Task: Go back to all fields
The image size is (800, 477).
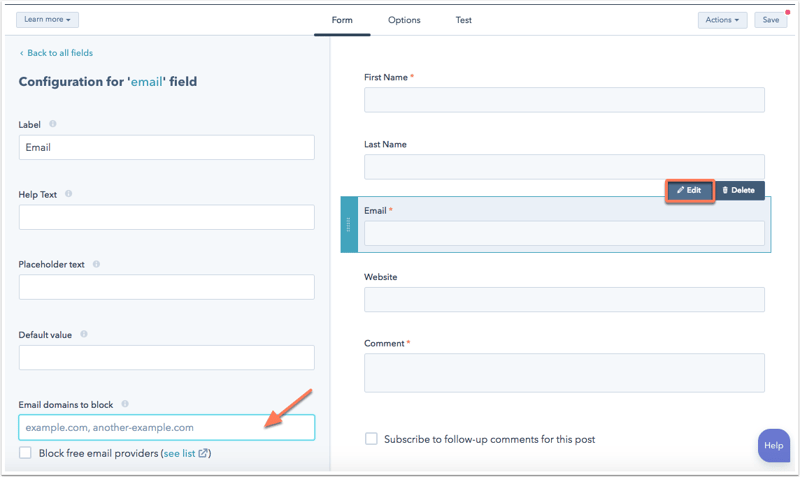Action: (x=56, y=53)
